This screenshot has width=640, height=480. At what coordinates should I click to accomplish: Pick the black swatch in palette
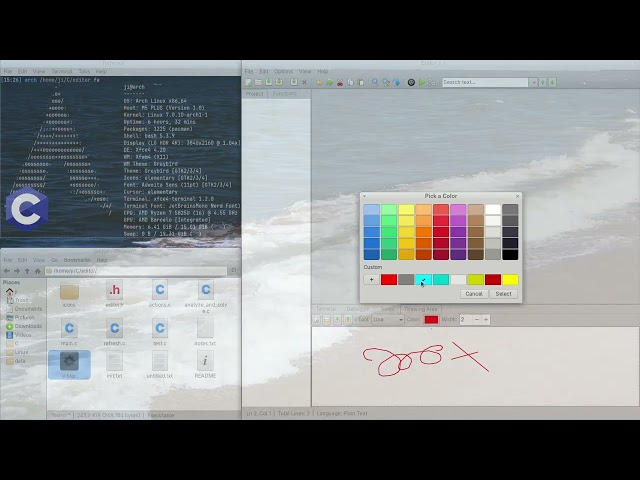(x=510, y=255)
